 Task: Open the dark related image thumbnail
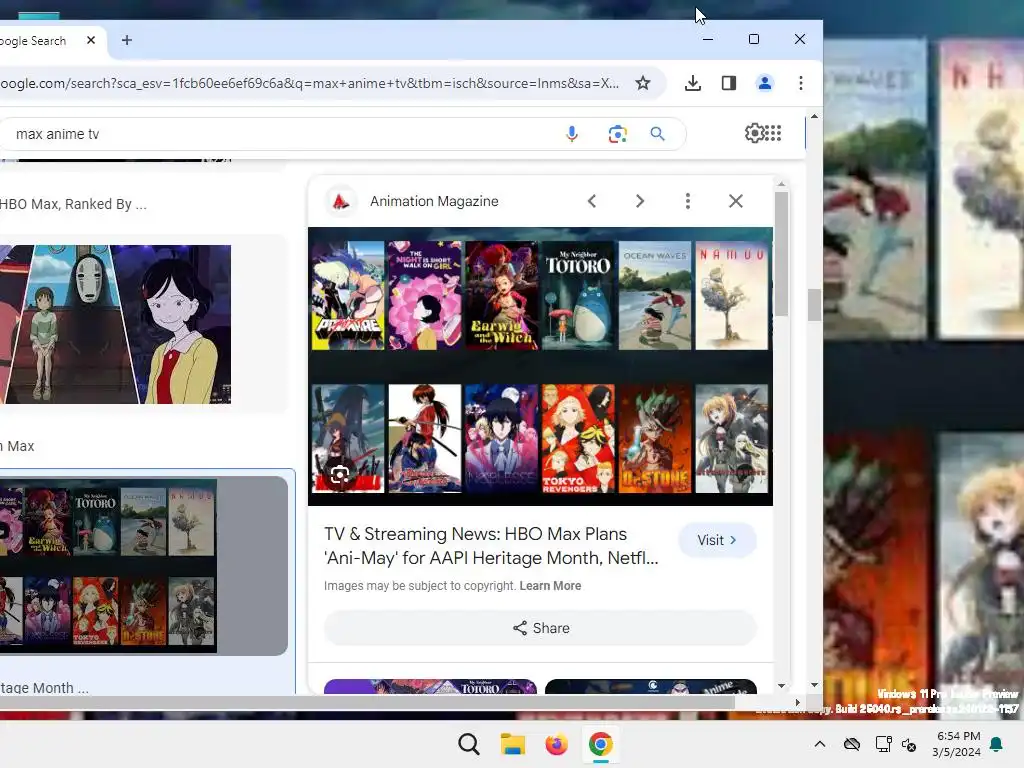tap(650, 686)
